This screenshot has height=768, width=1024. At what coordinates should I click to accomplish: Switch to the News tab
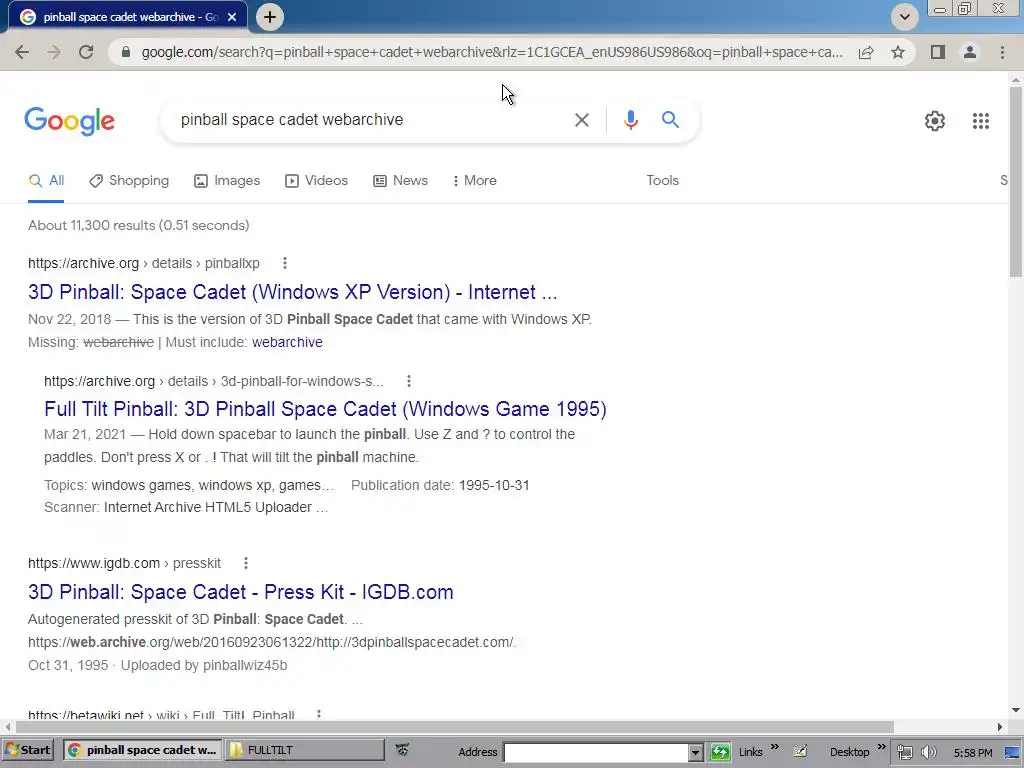click(x=400, y=181)
